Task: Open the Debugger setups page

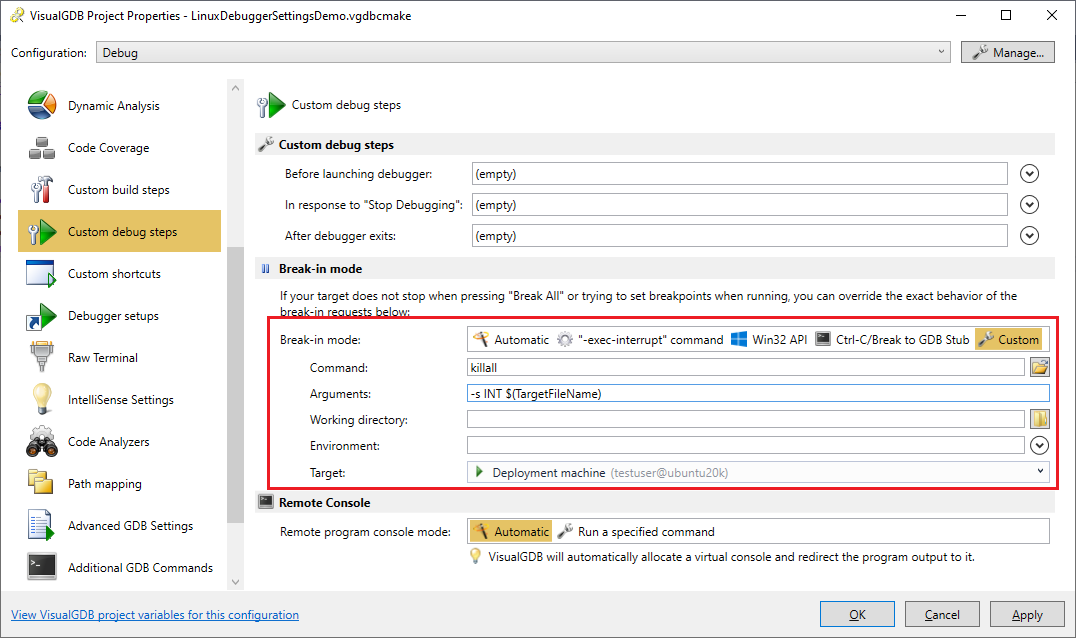Action: (119, 316)
